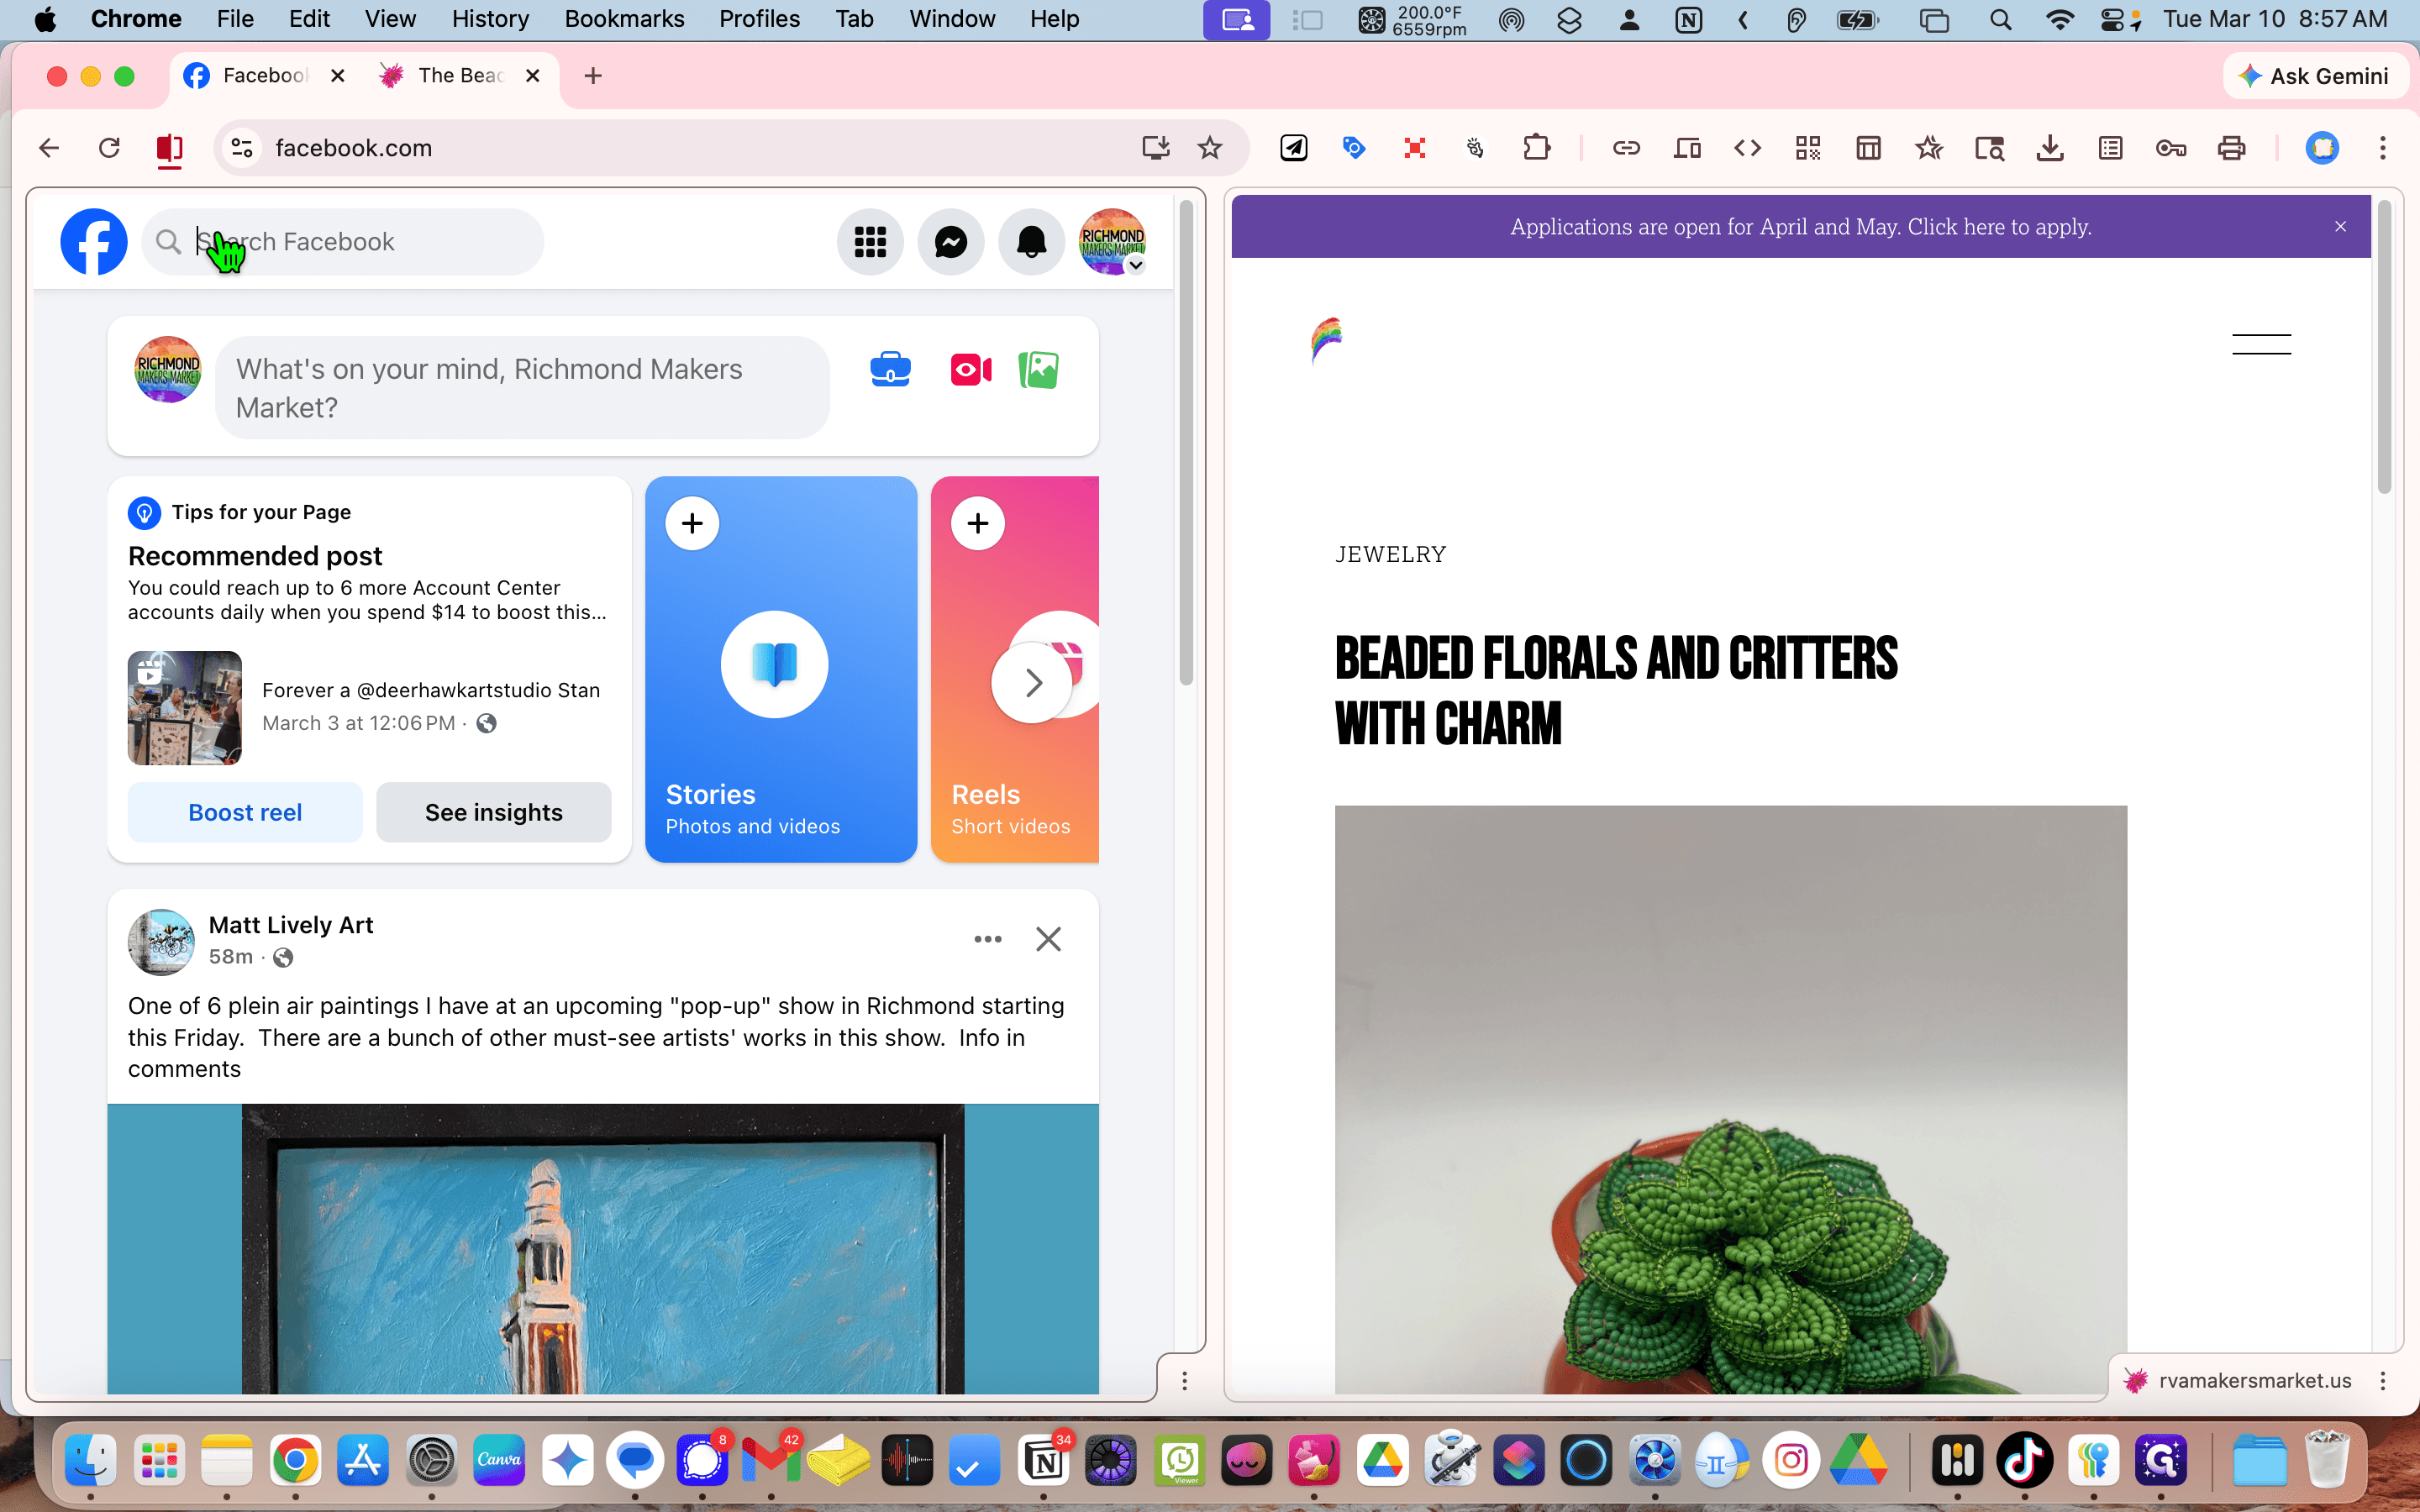Bookmark this page with the star icon
Viewport: 2420px width, 1512px height.
(x=1210, y=148)
